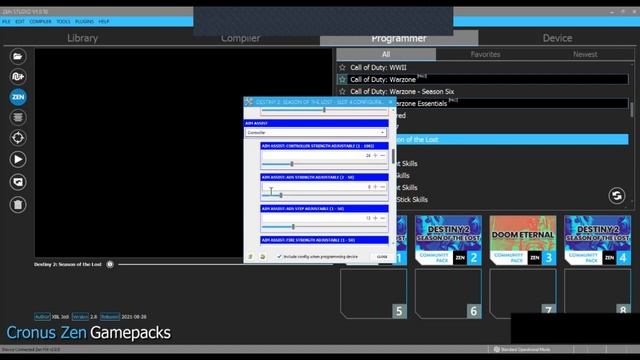Click the minus stepper for Controller Strength
This screenshot has width=640, height=360.
point(382,156)
